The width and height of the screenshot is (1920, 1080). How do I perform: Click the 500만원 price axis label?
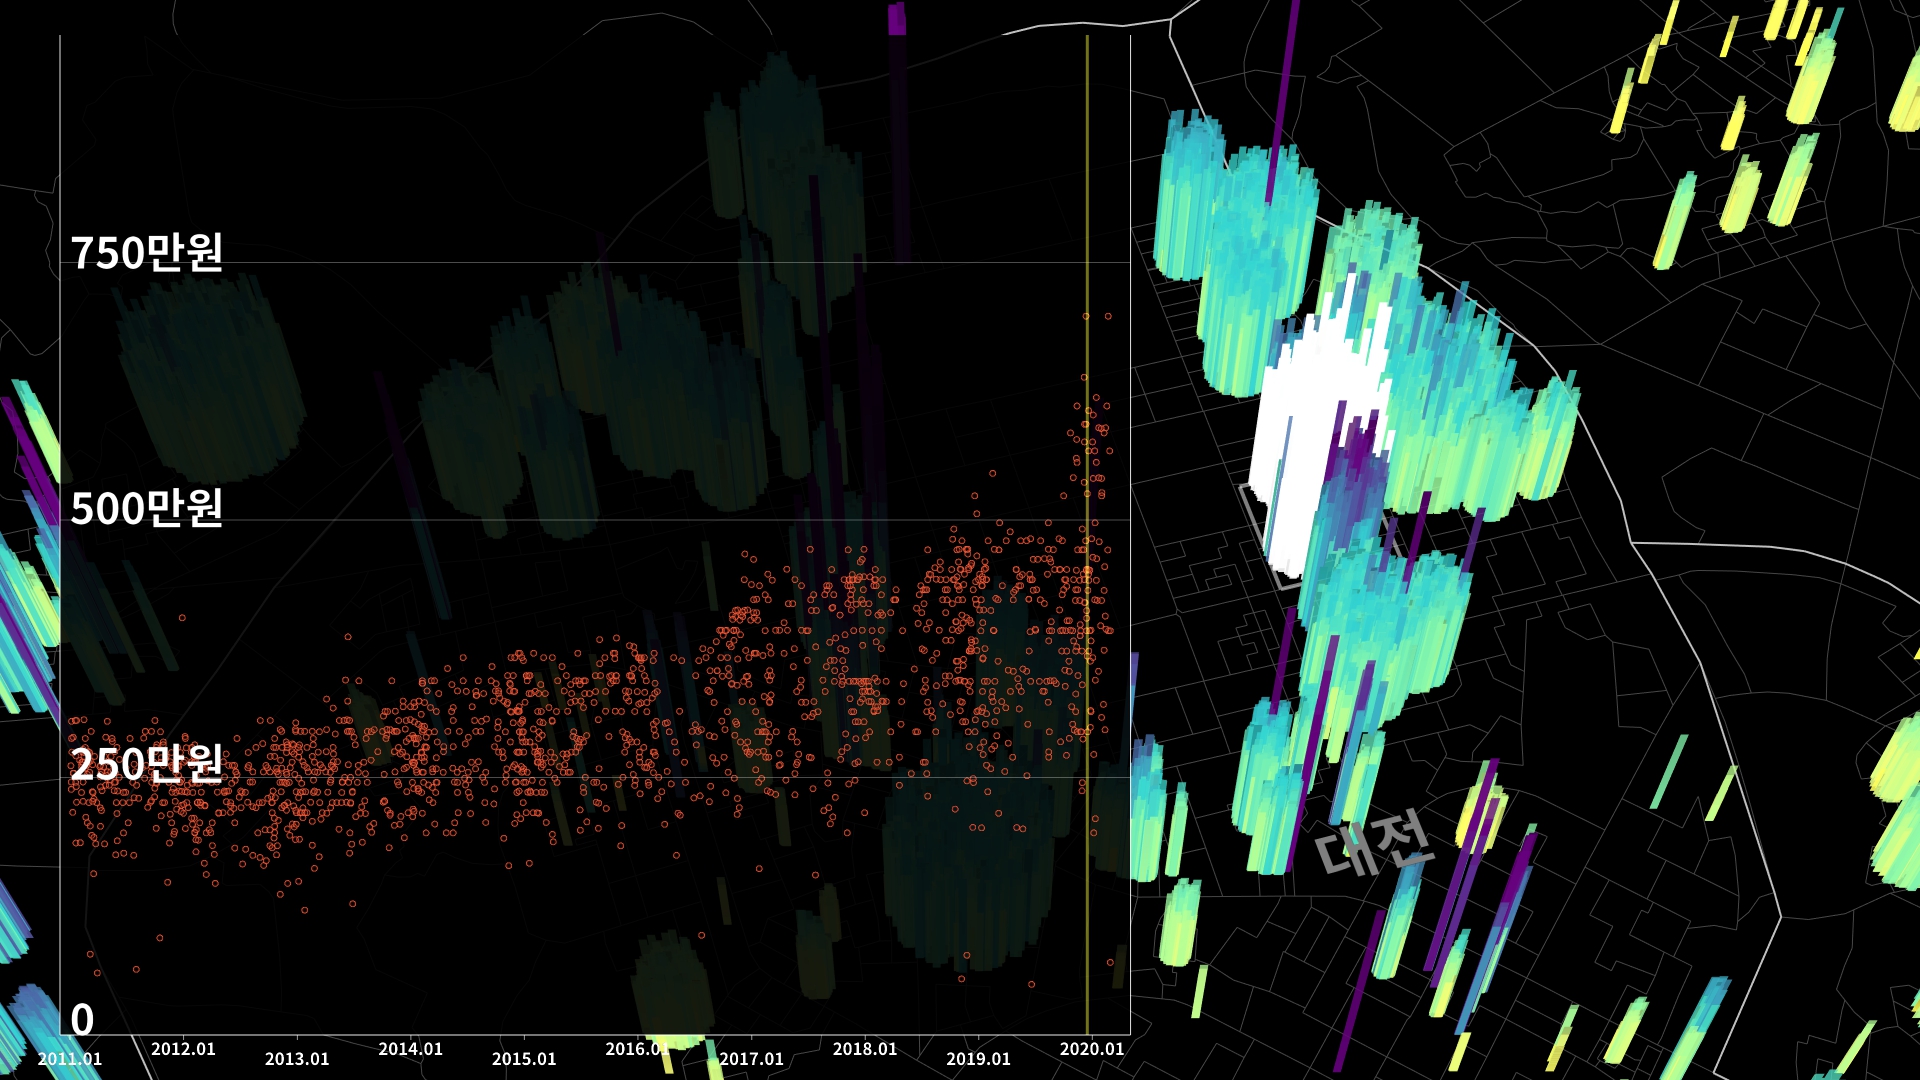(x=146, y=509)
